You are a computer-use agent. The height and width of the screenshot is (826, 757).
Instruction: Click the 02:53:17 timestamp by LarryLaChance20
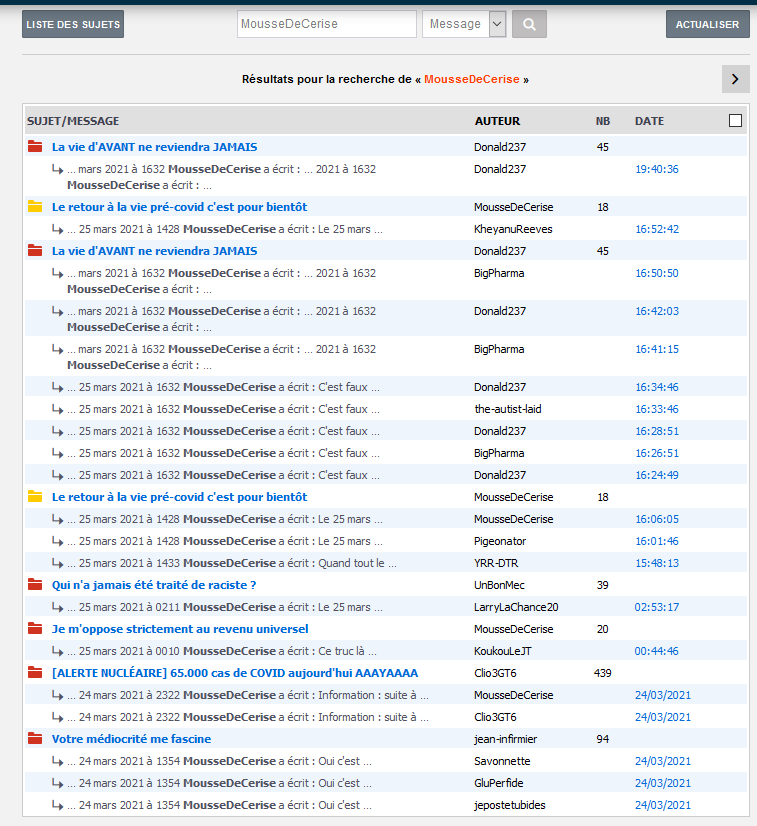coord(656,607)
